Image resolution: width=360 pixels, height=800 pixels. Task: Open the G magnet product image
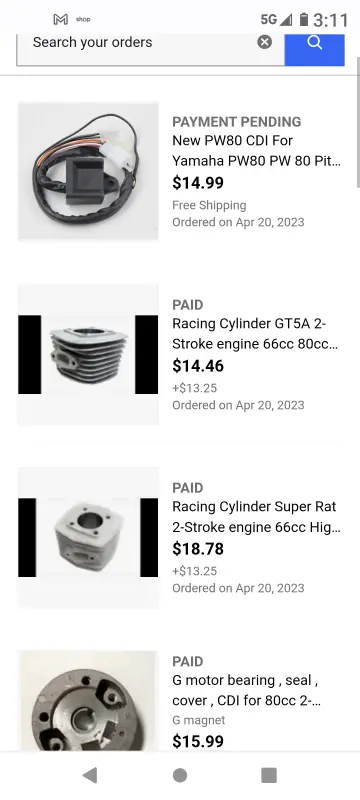88,701
